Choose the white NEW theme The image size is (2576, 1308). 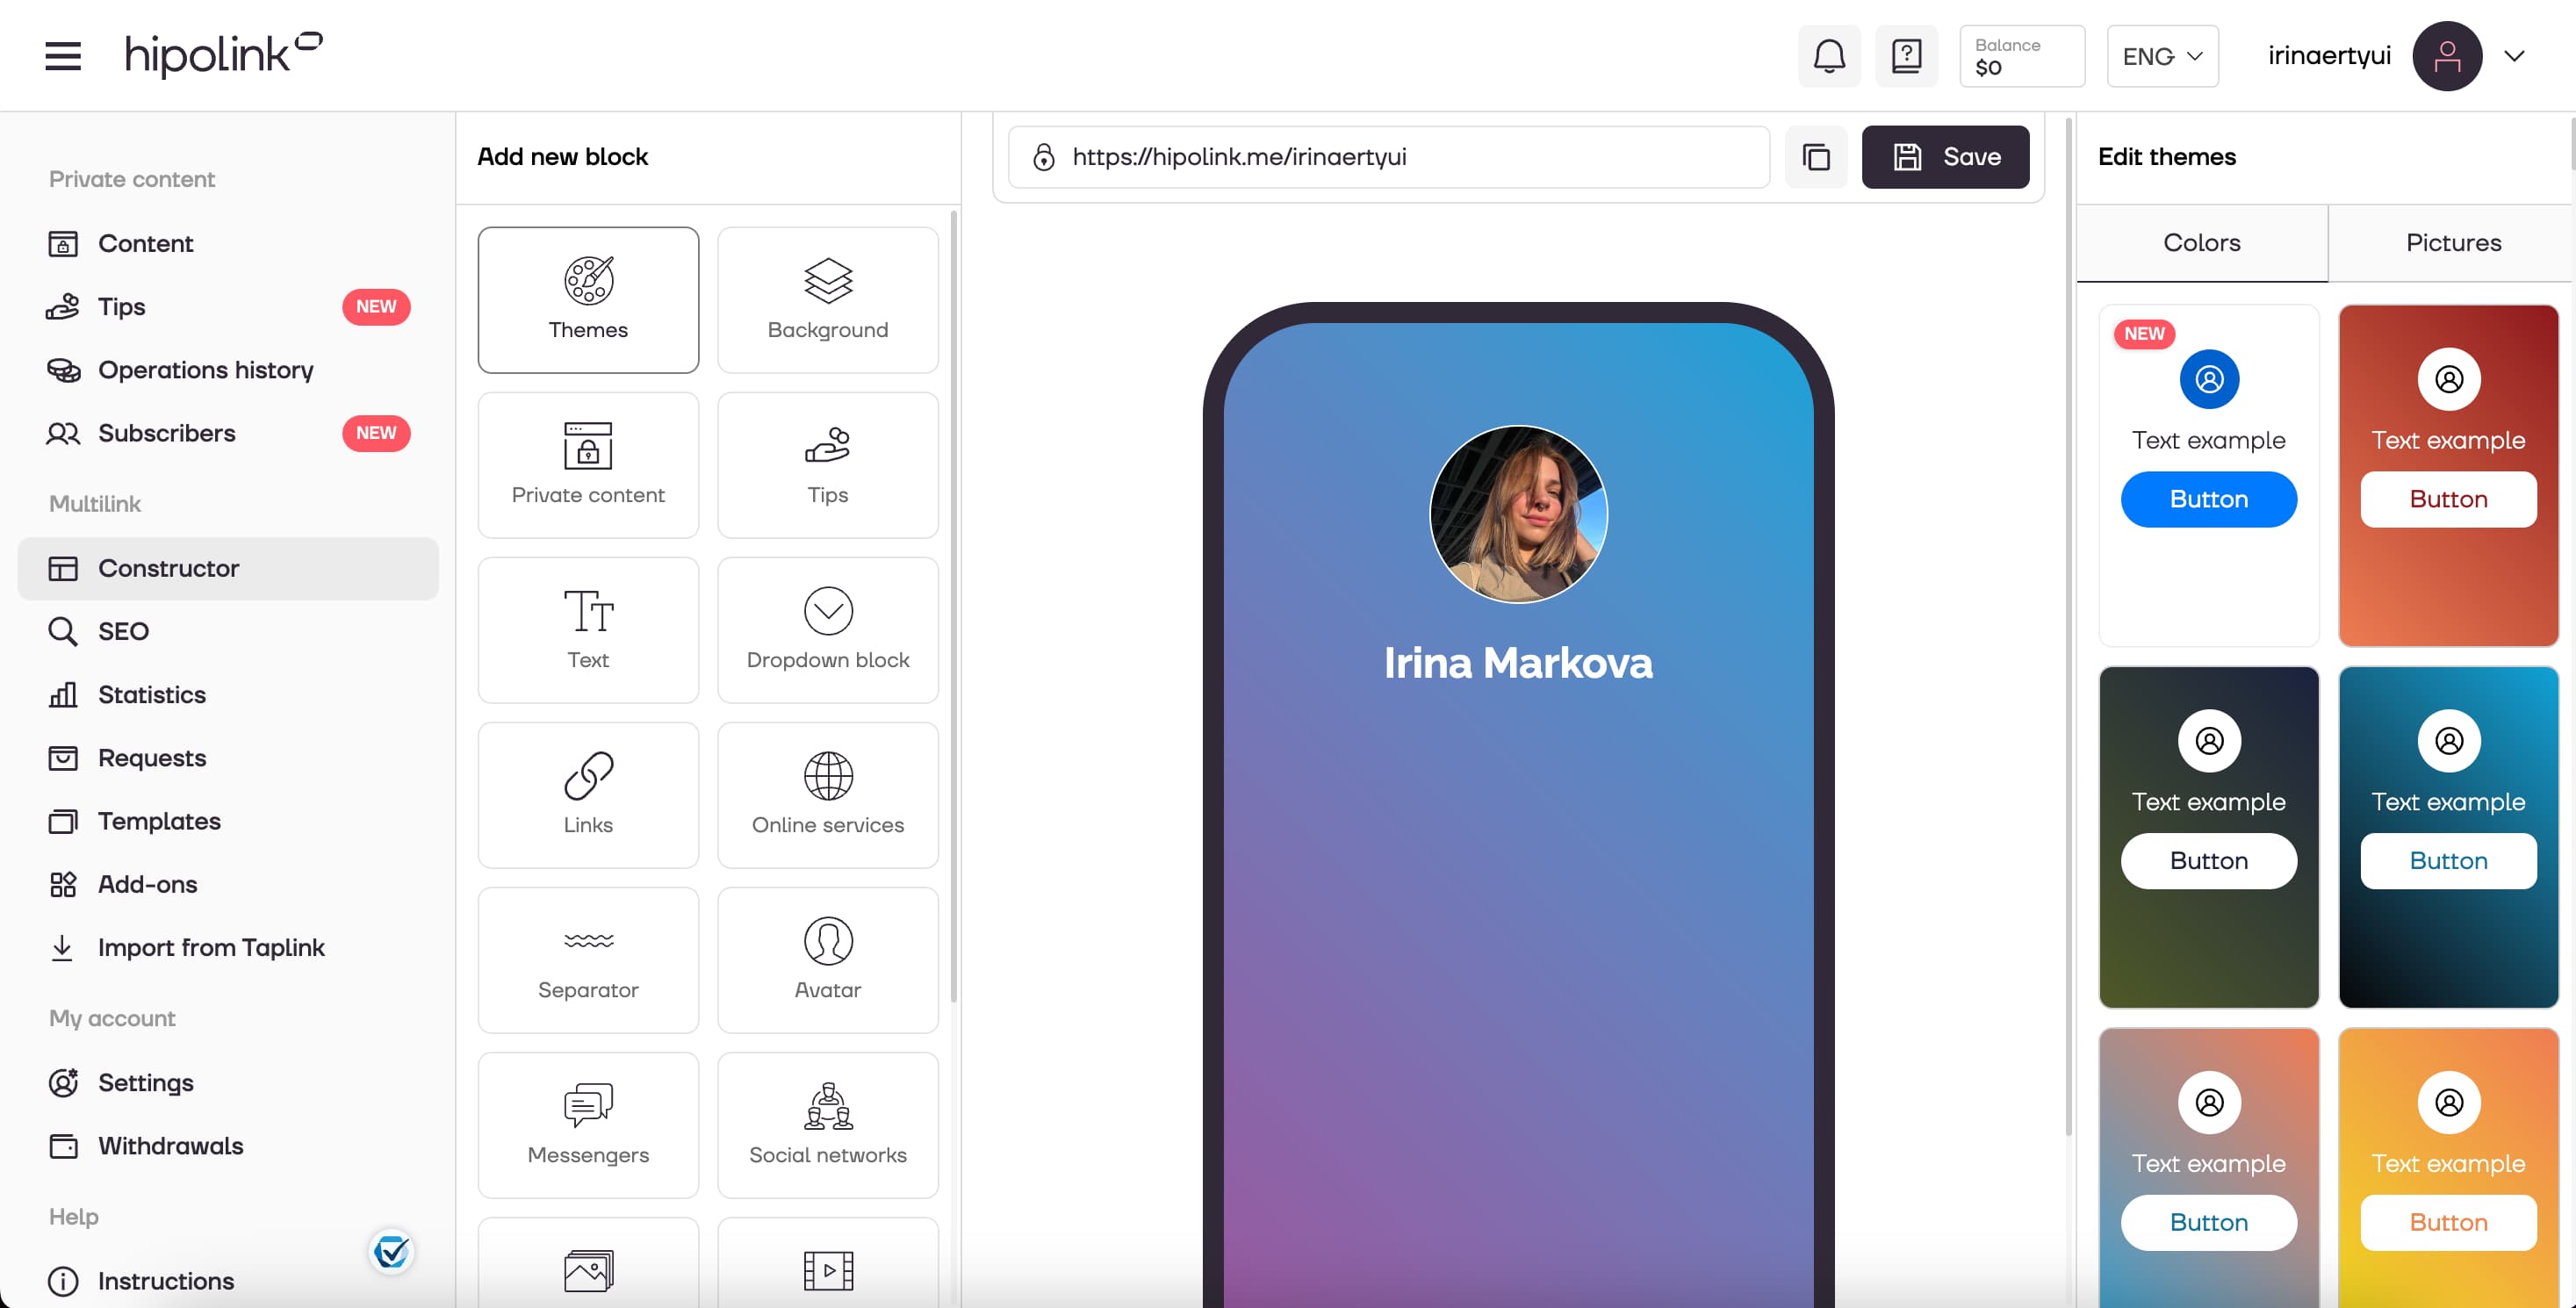pos(2208,475)
